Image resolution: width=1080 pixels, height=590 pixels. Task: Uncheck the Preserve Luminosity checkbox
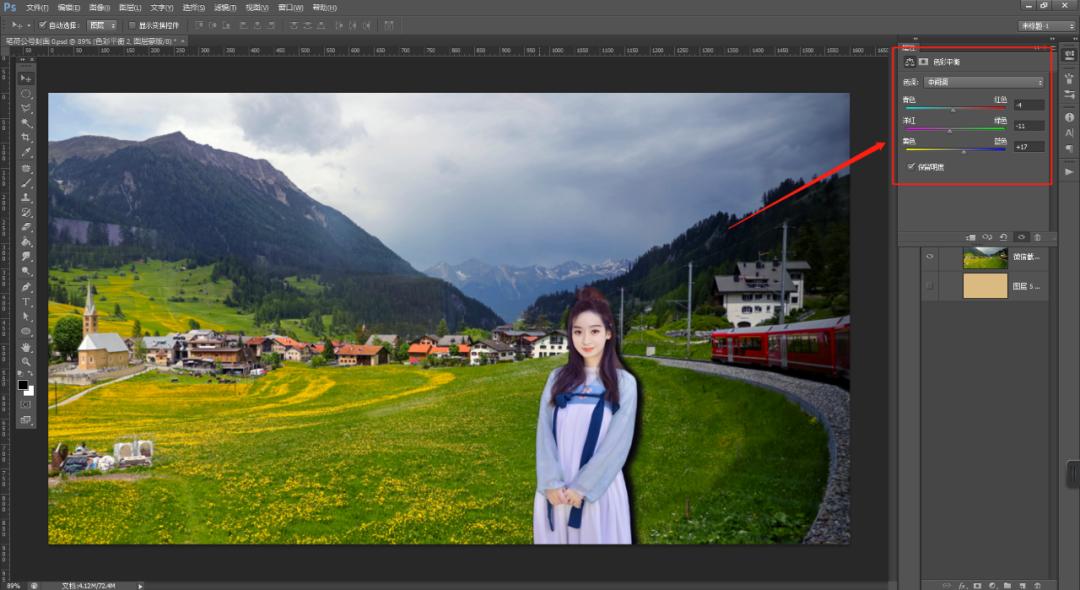(x=911, y=167)
